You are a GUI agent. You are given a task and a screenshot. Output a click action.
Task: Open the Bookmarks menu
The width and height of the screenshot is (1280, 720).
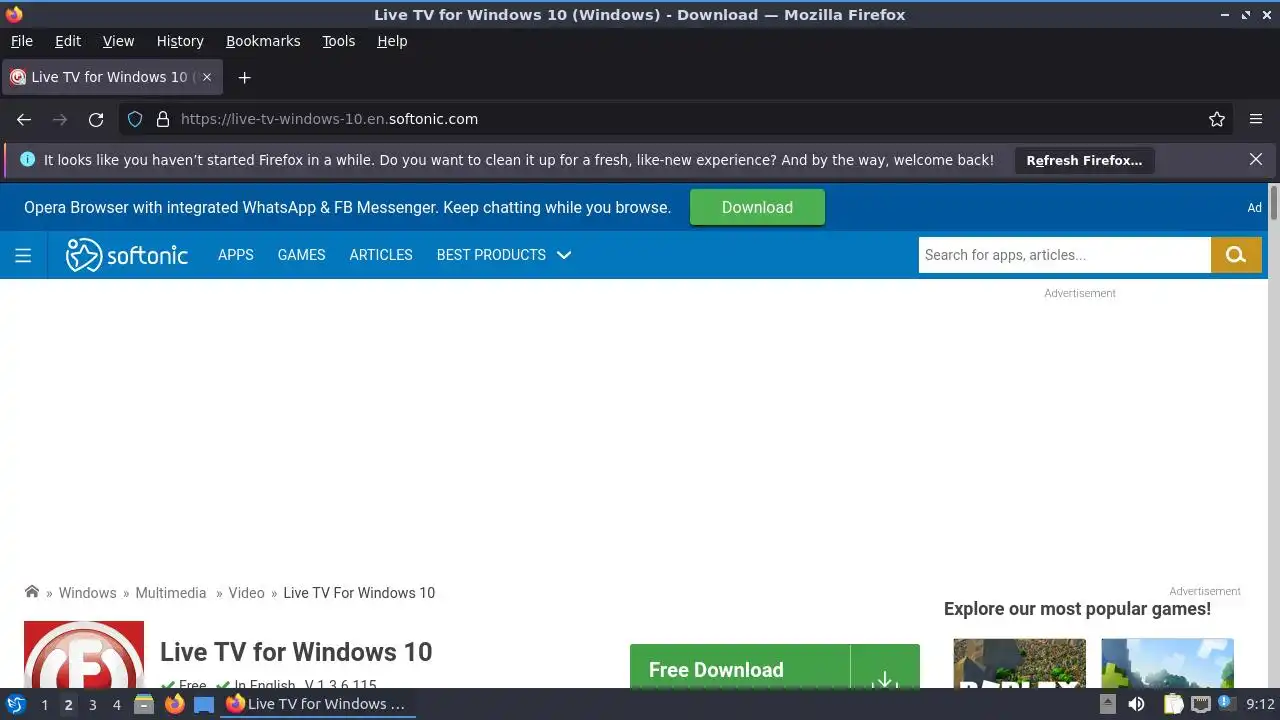pyautogui.click(x=263, y=41)
